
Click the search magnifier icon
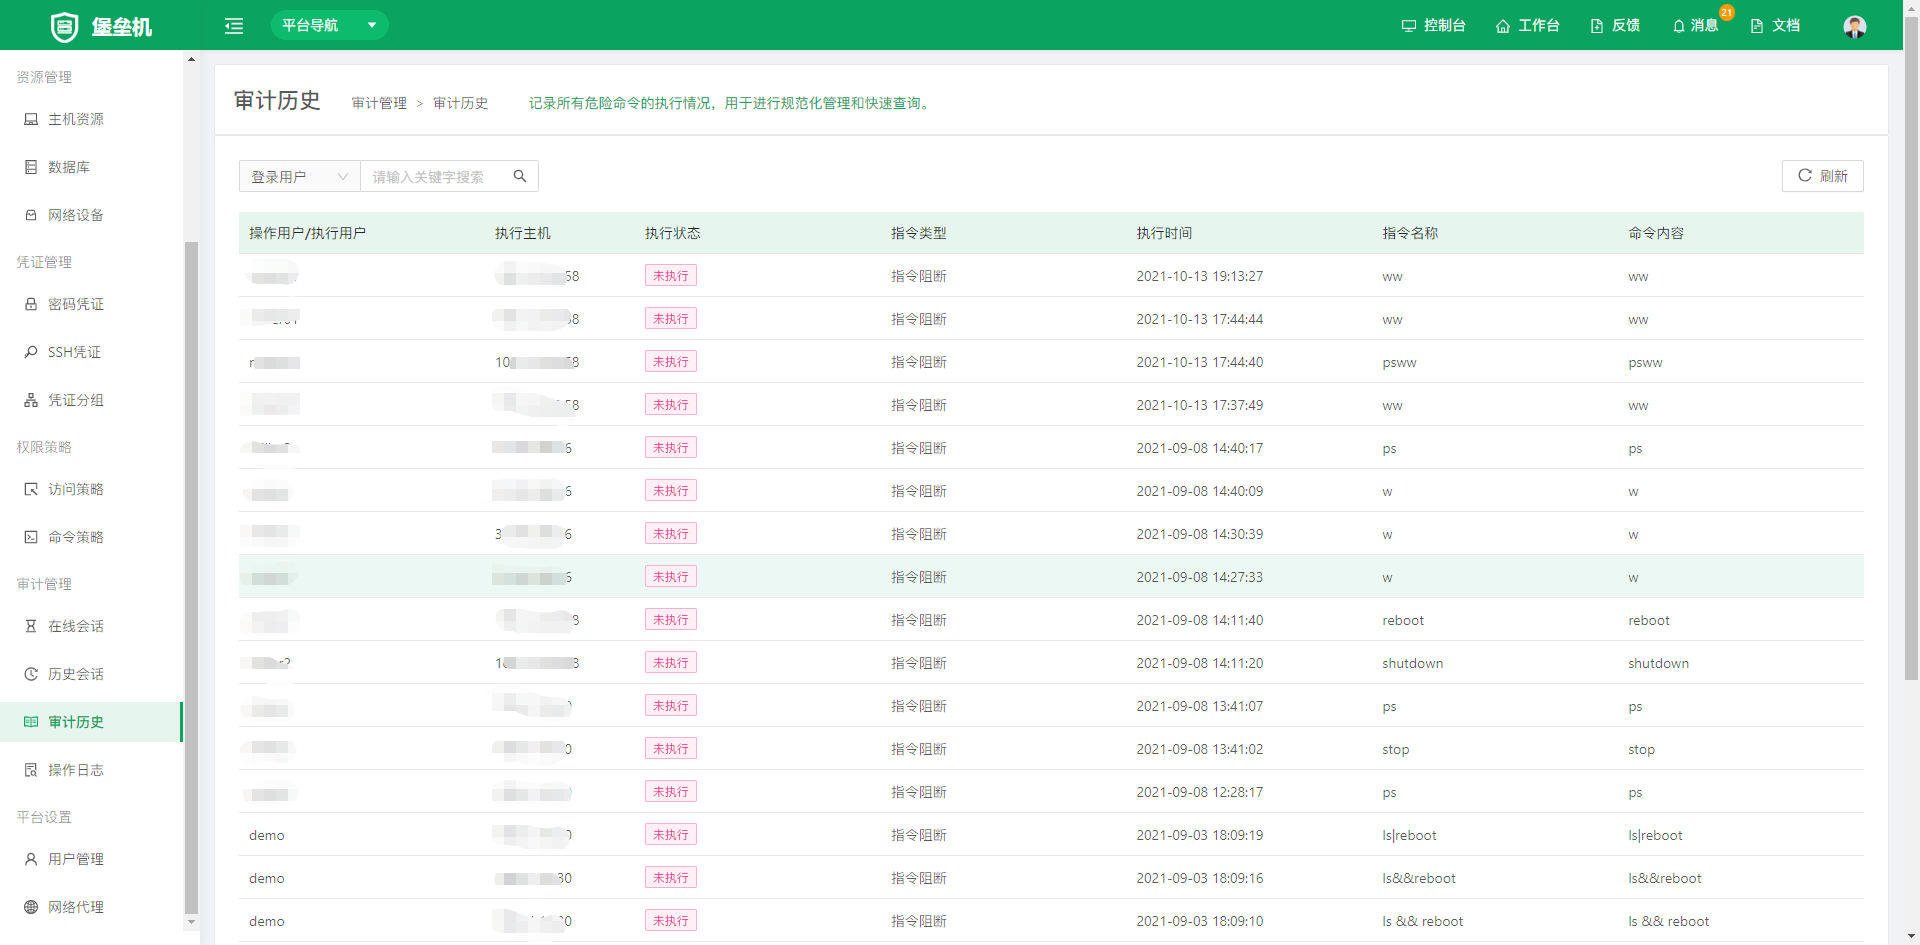coord(520,176)
